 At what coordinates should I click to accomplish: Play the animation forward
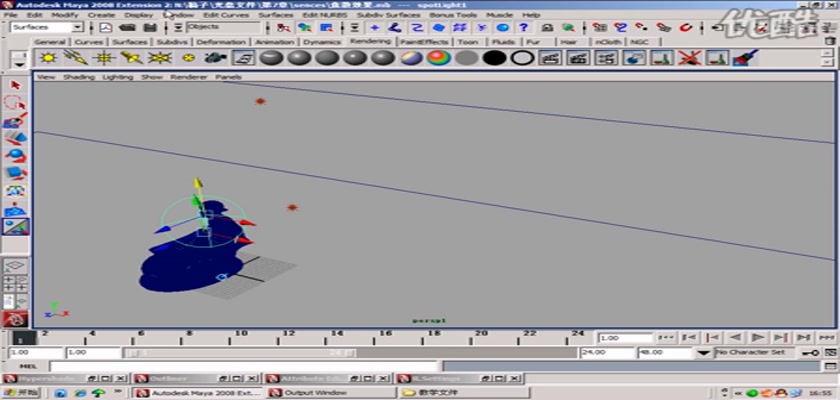(758, 337)
